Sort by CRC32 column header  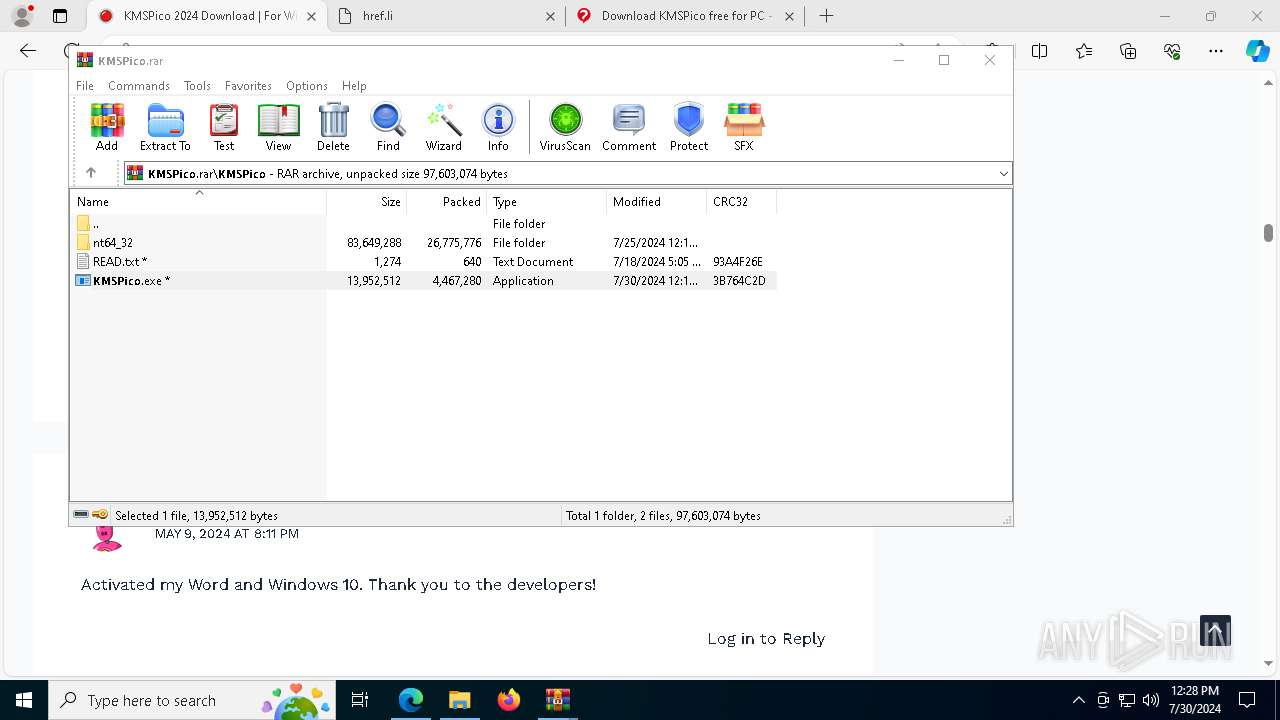click(x=741, y=202)
